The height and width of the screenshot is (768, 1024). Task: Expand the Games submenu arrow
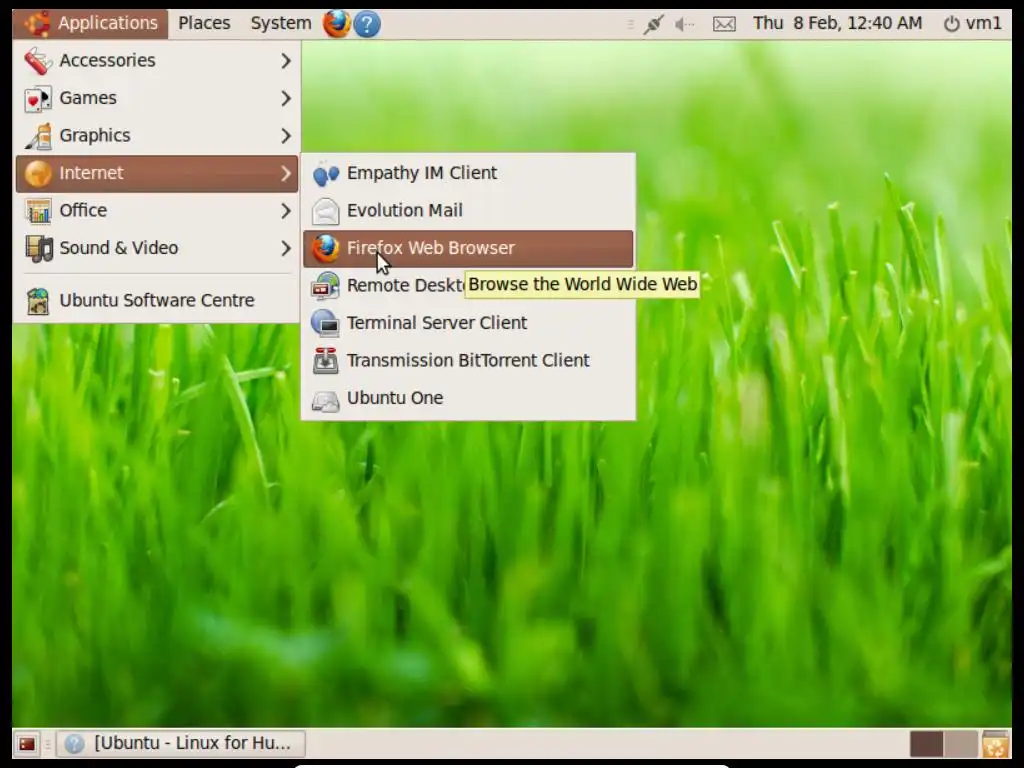click(285, 99)
